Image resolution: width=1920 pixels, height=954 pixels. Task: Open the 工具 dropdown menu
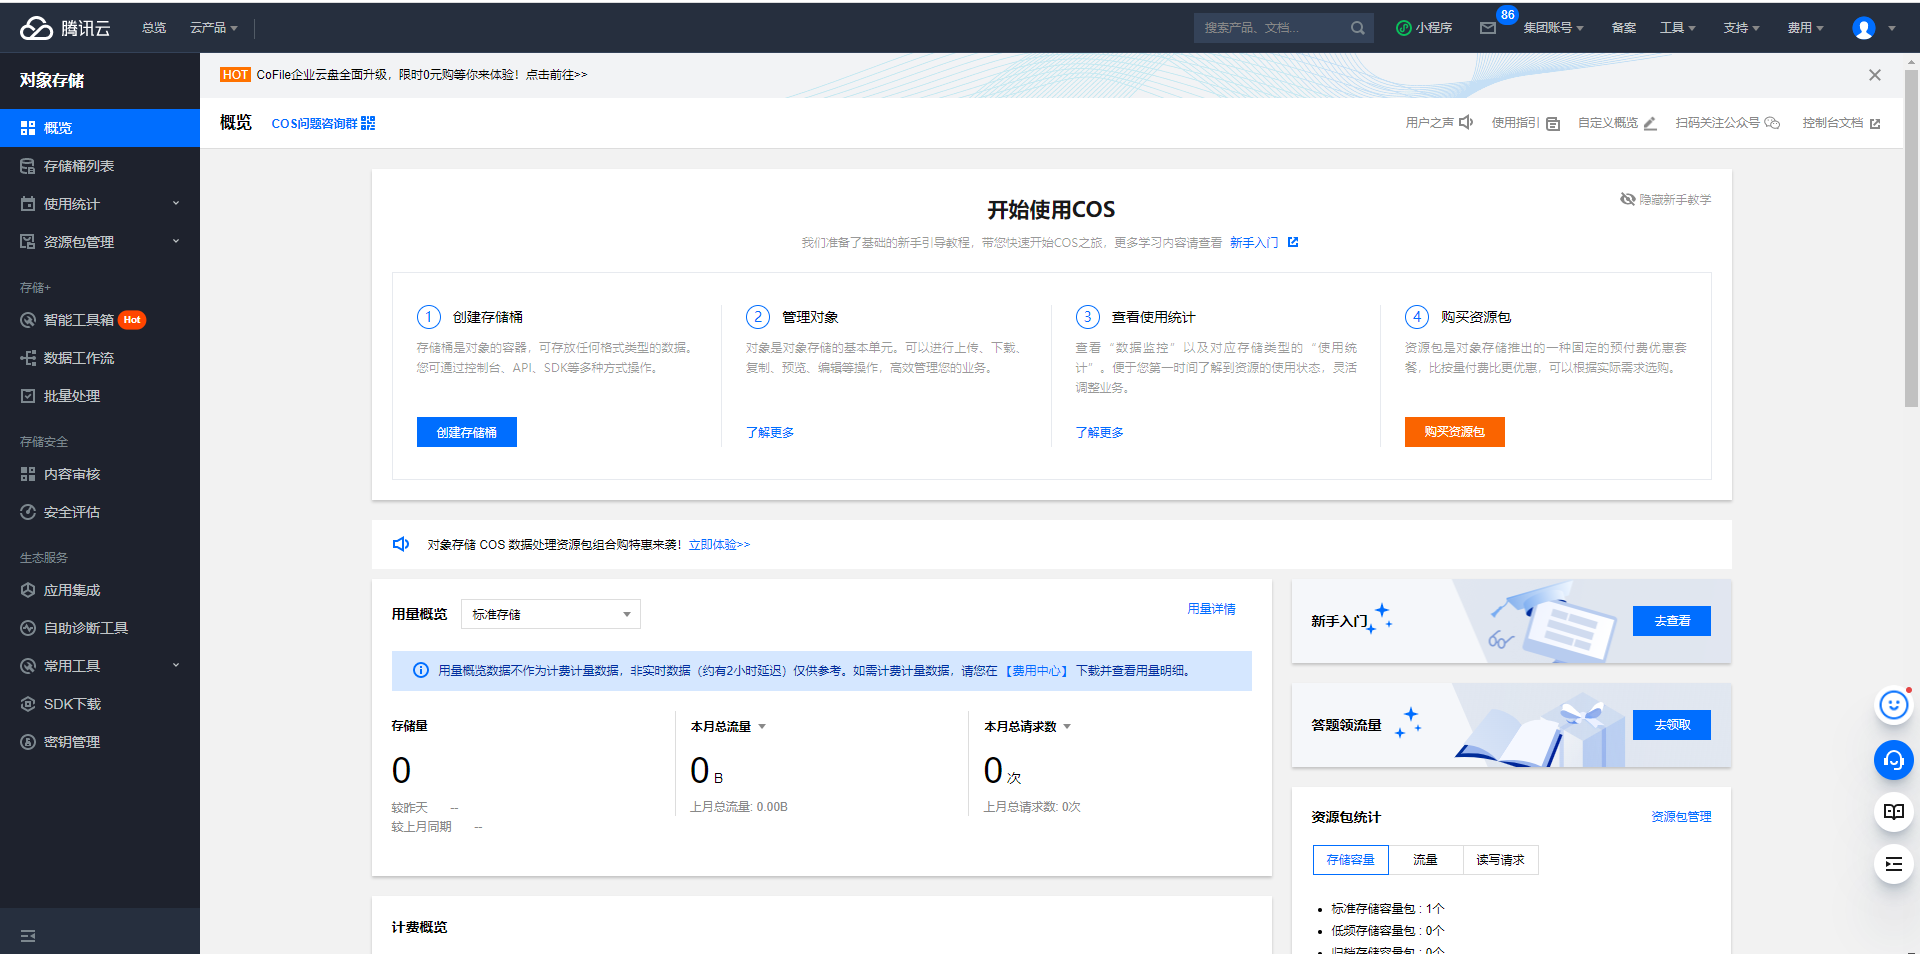[1678, 28]
